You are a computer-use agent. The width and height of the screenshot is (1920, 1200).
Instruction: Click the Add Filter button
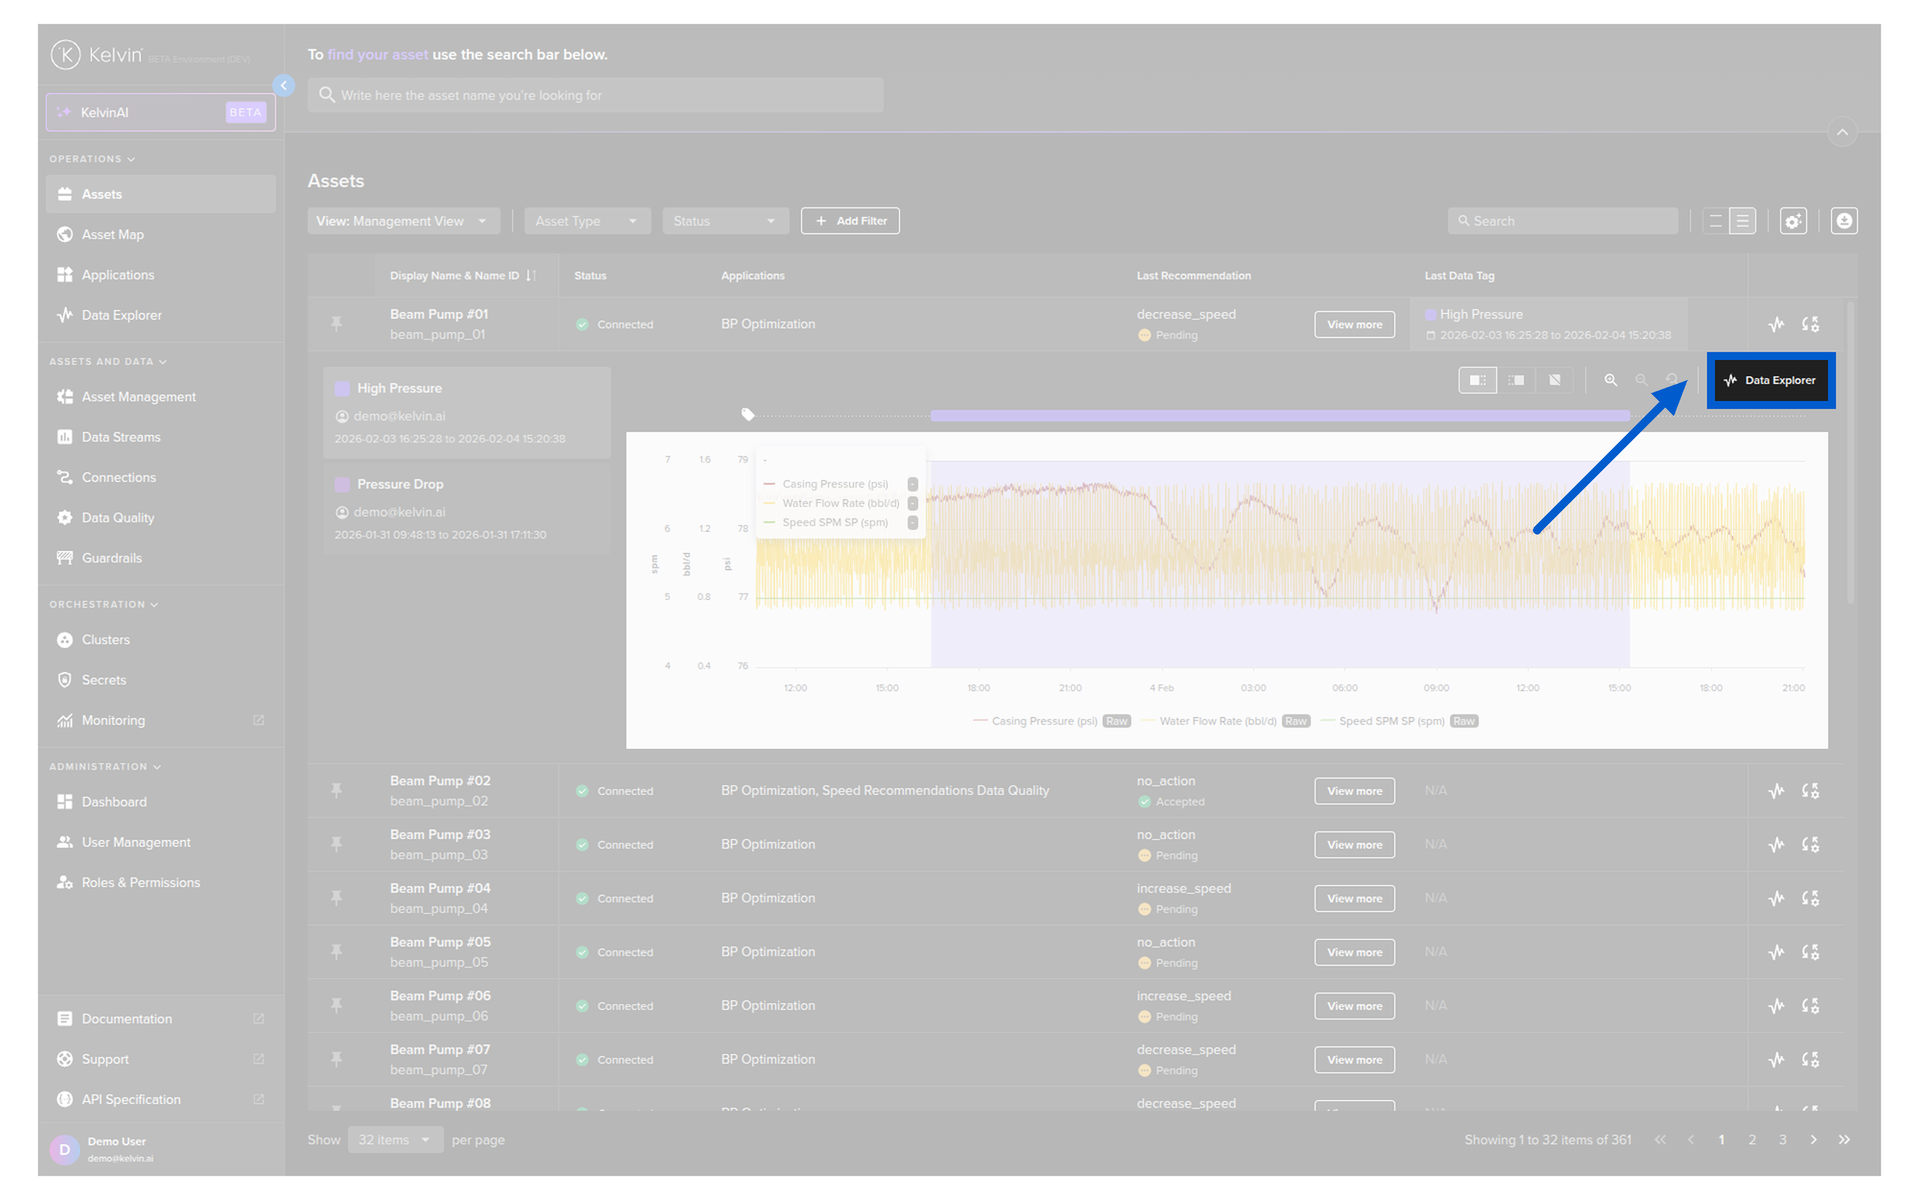[850, 221]
